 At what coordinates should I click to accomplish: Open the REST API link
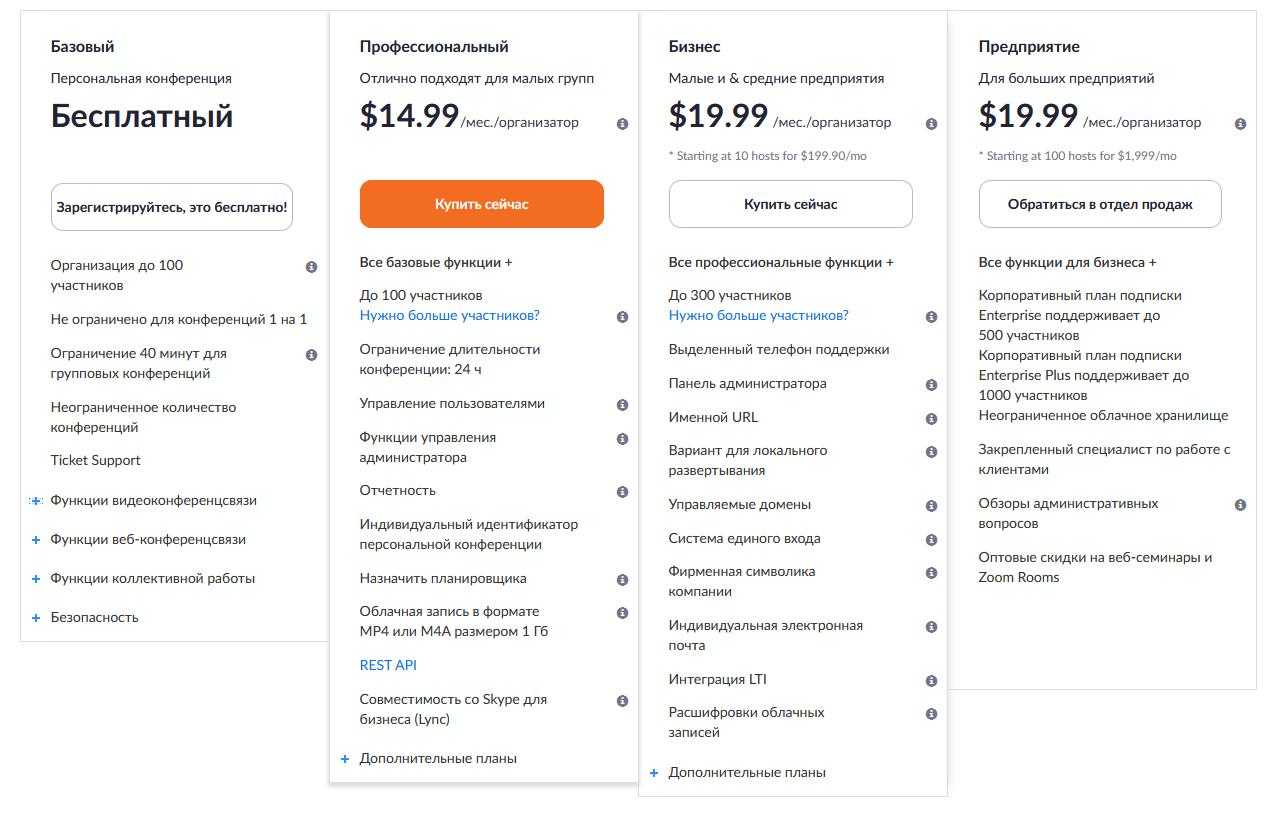(388, 665)
